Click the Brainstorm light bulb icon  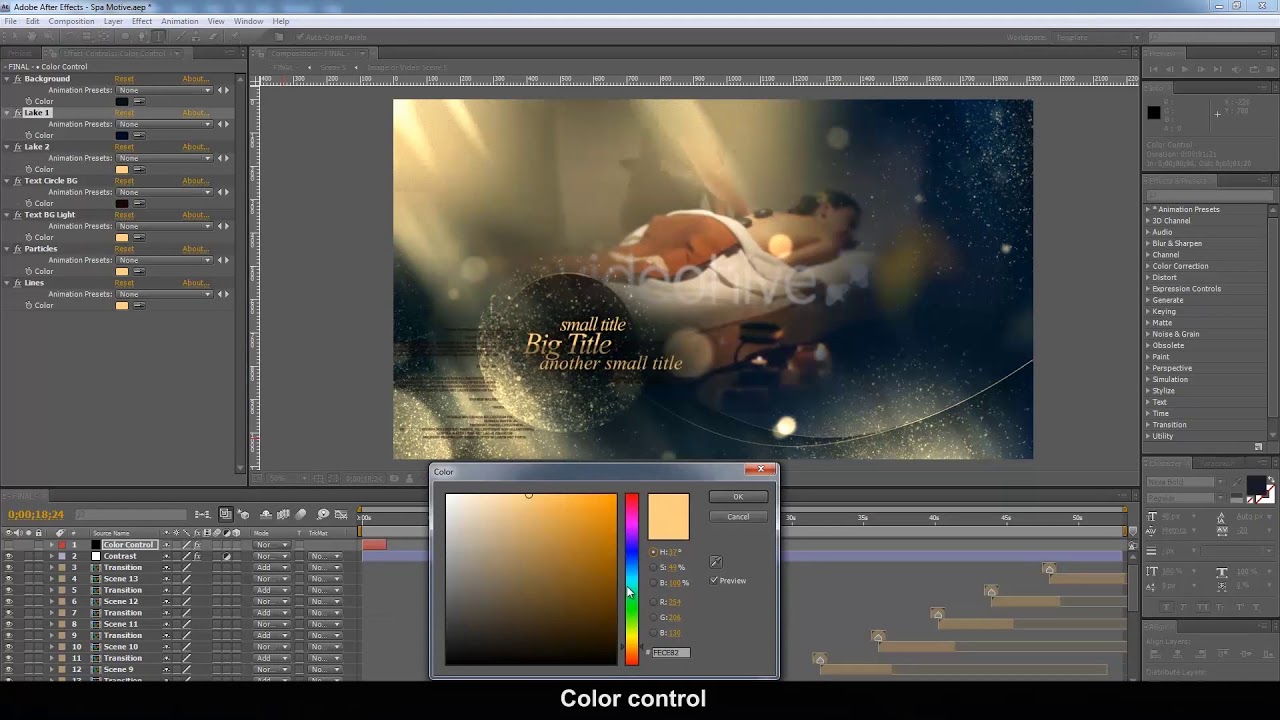tap(323, 514)
